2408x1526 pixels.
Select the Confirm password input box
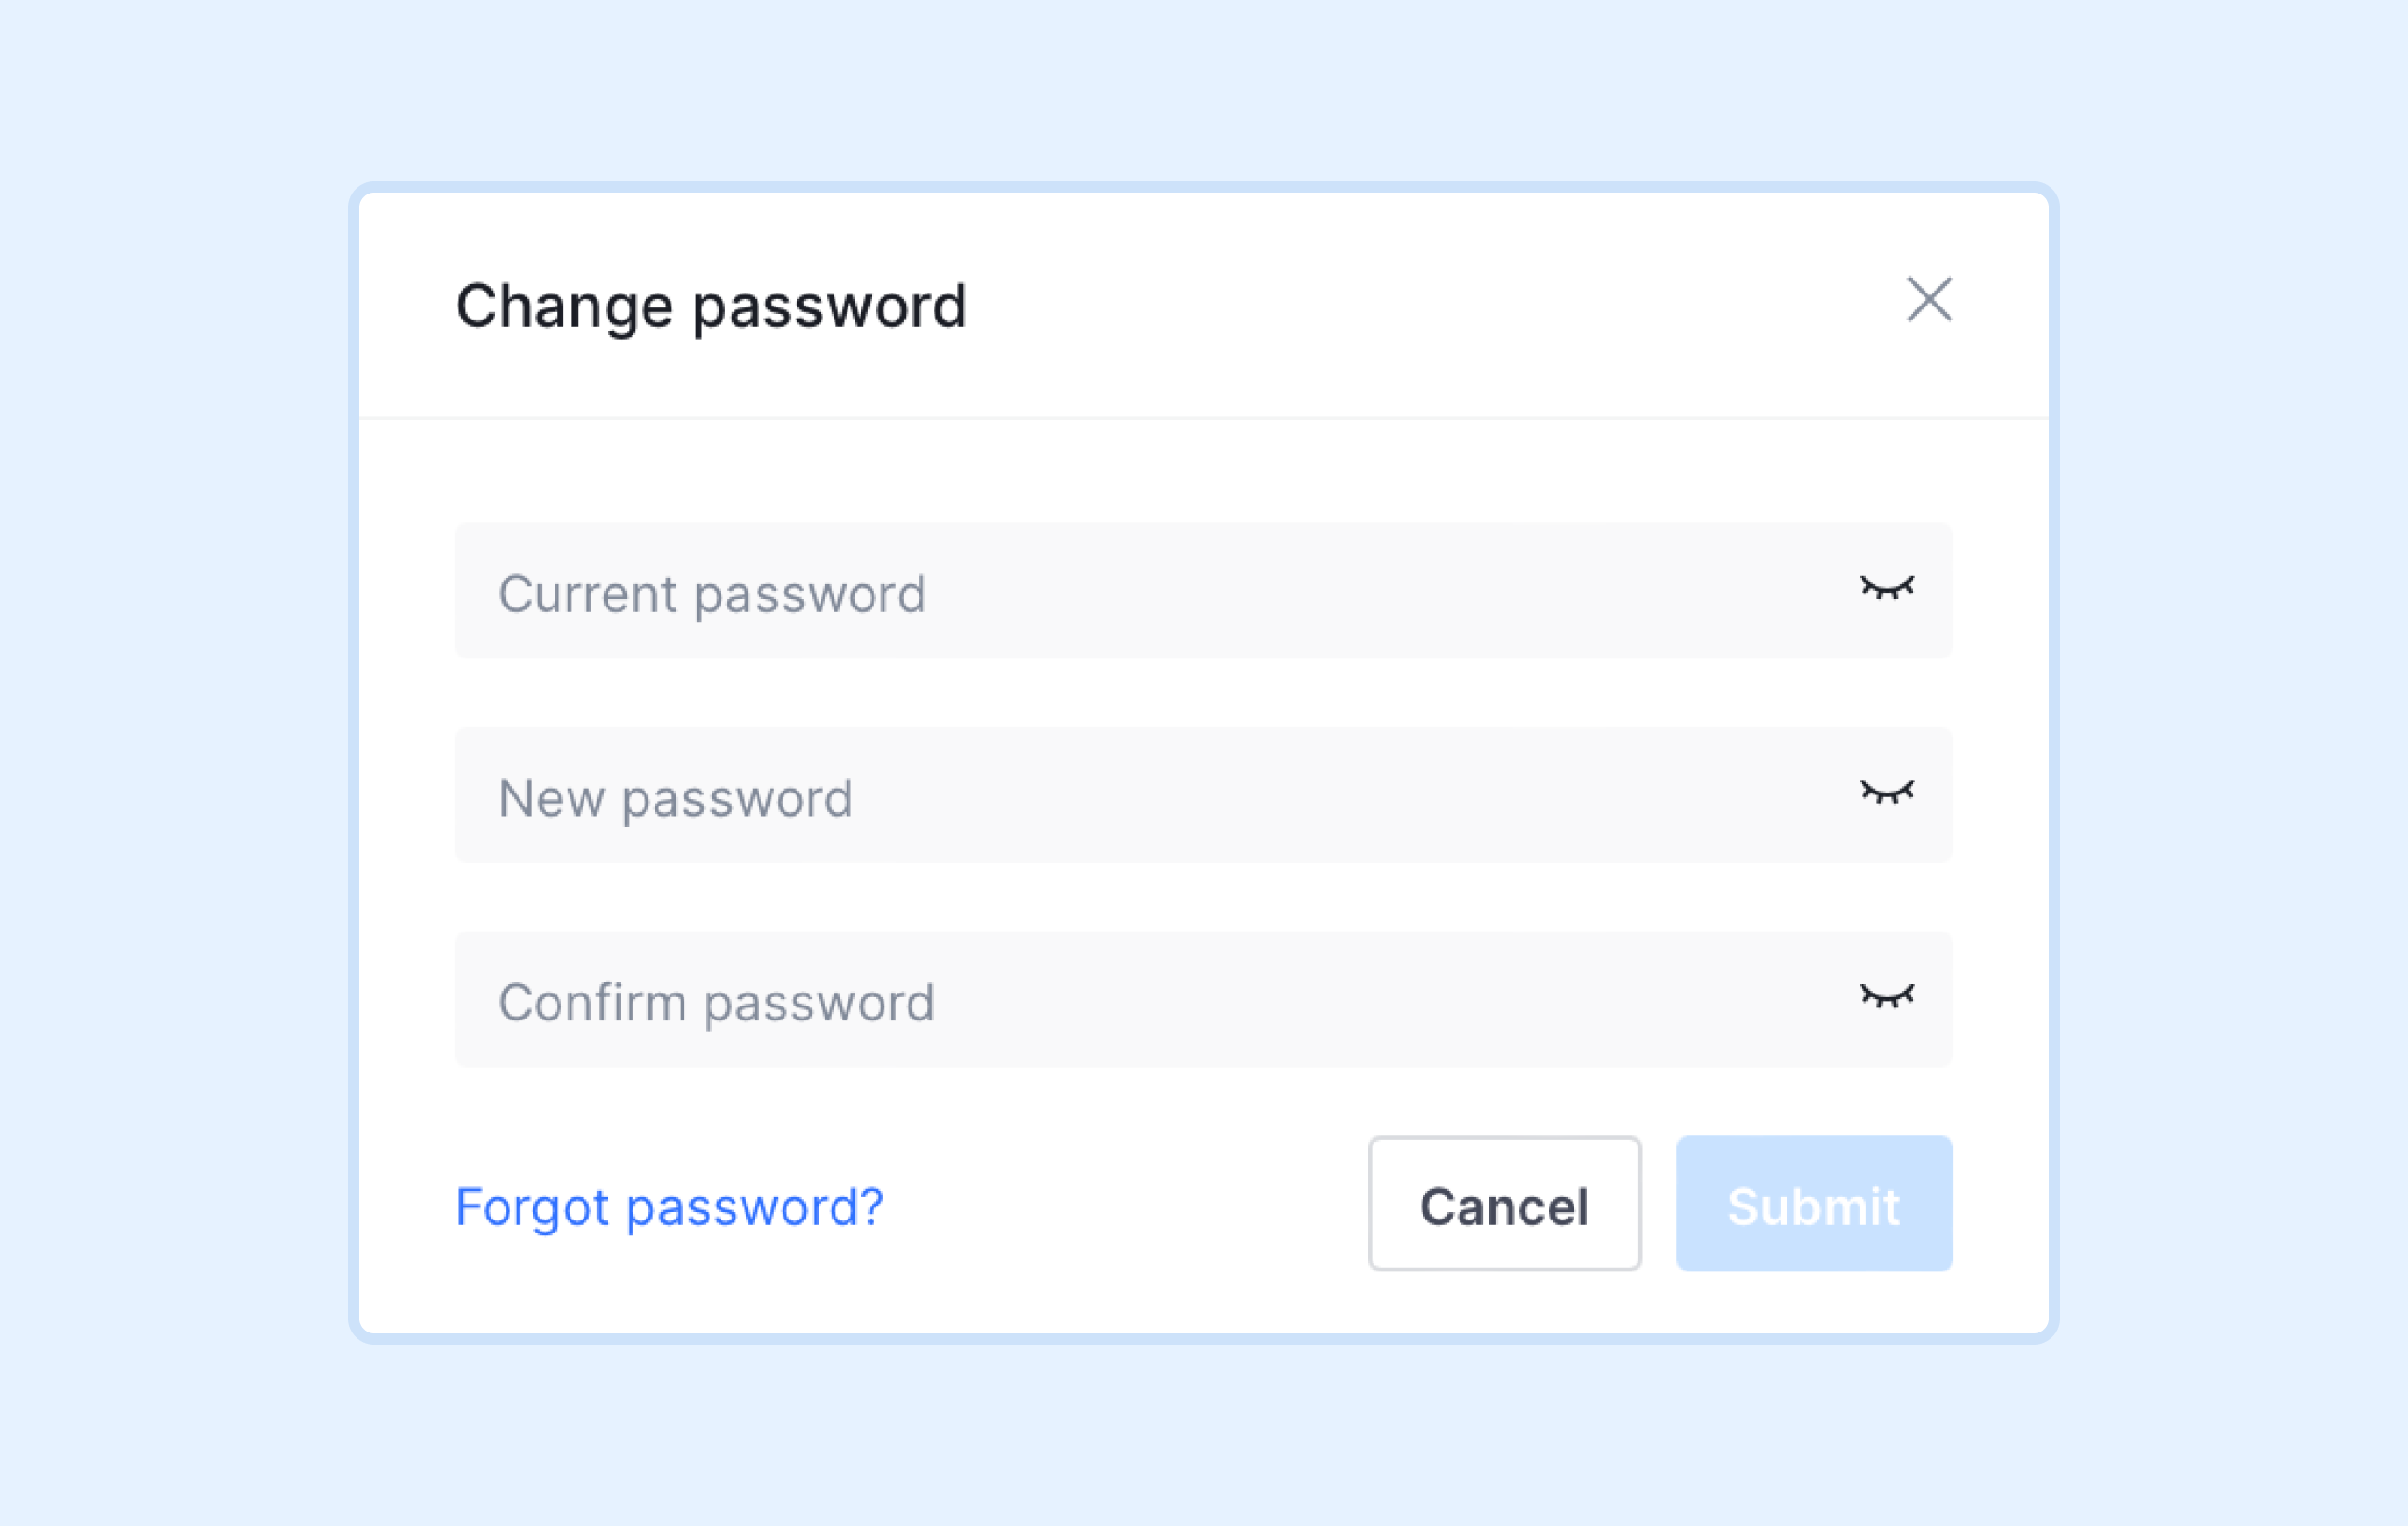pos(1203,998)
